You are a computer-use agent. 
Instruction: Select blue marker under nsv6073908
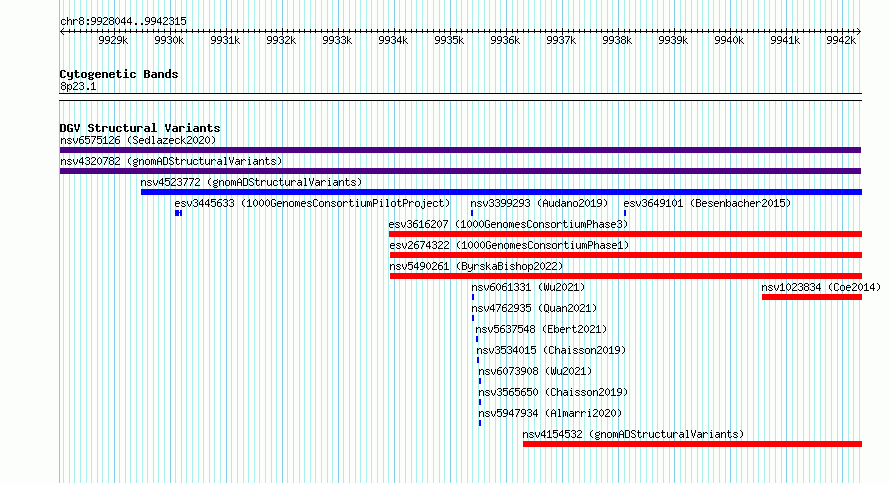pyautogui.click(x=480, y=381)
